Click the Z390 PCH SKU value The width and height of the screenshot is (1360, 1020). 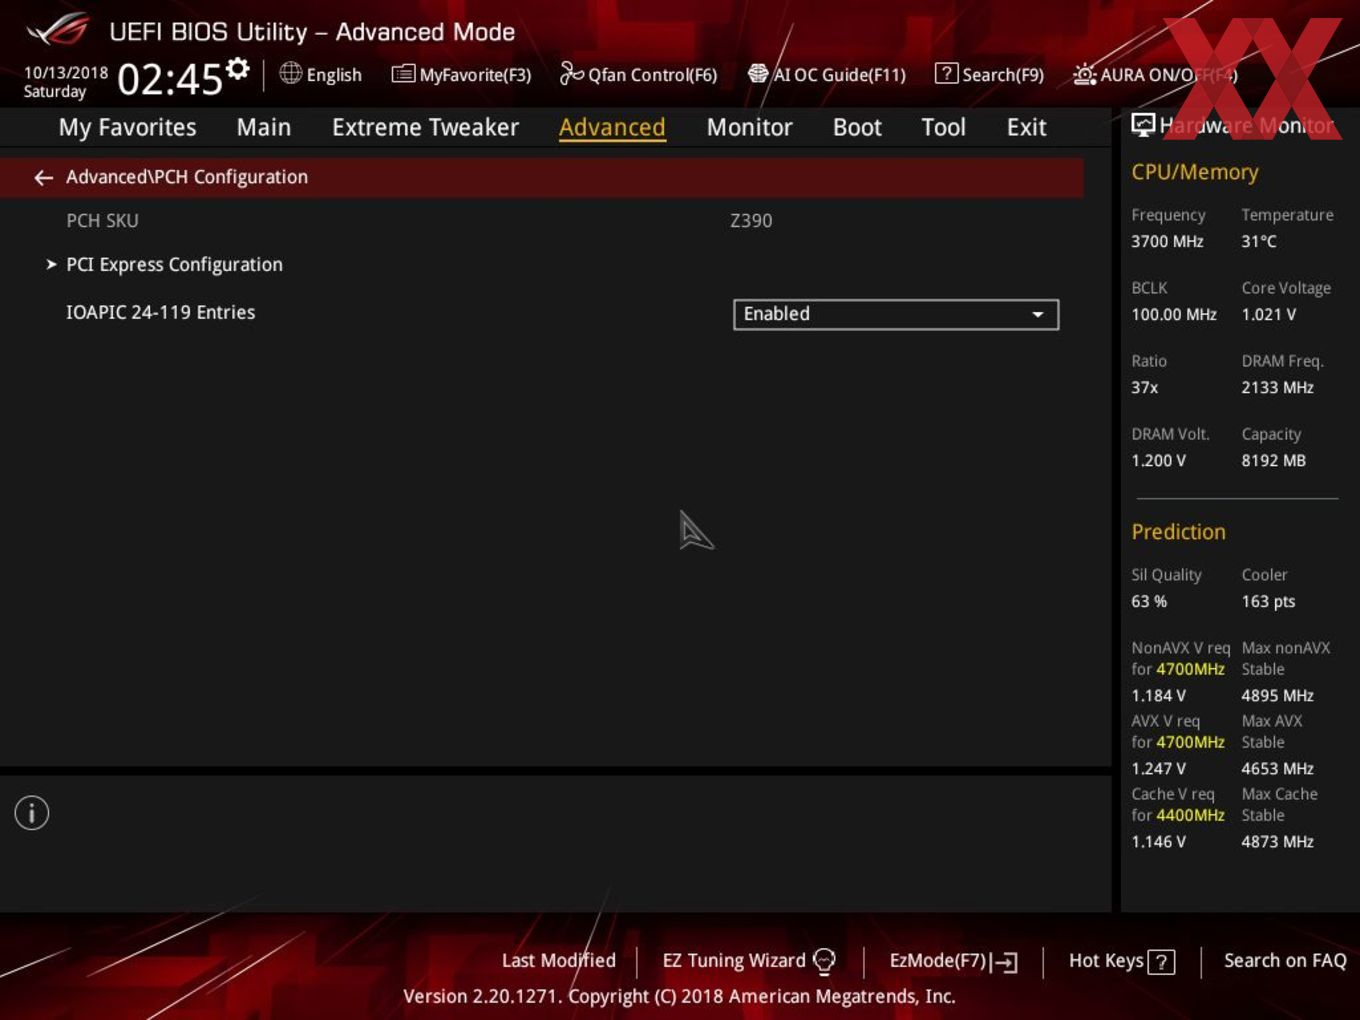tap(751, 221)
